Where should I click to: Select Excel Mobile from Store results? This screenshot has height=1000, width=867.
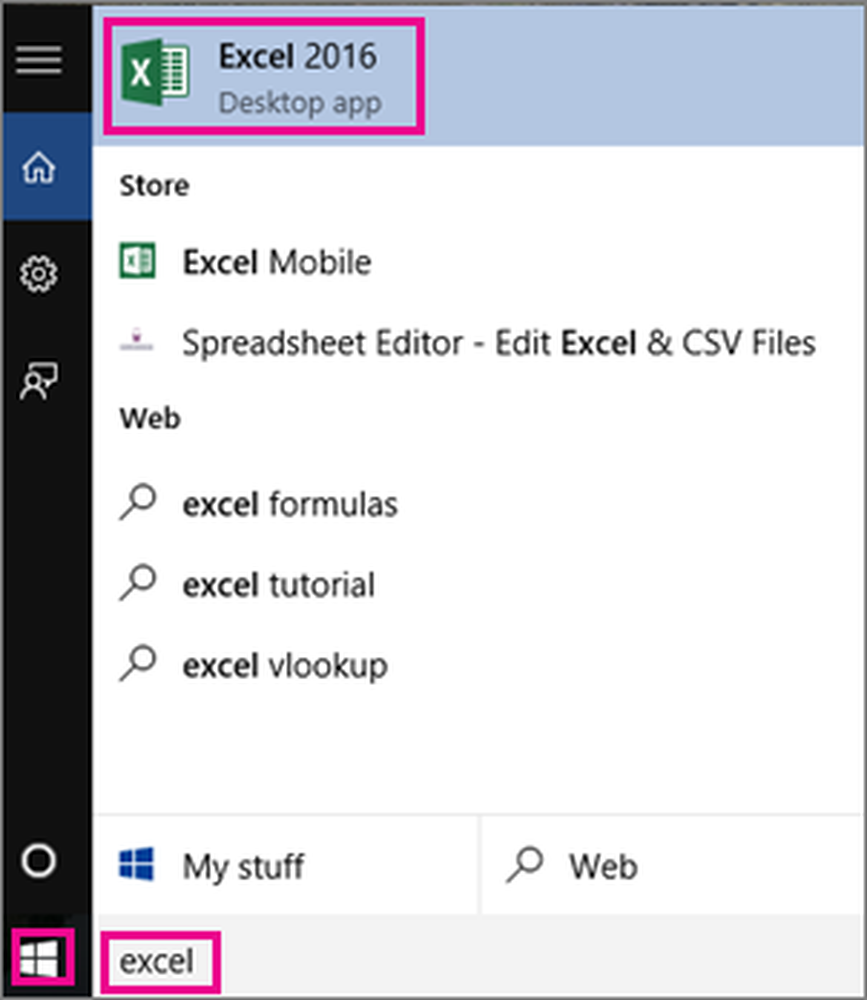(276, 262)
